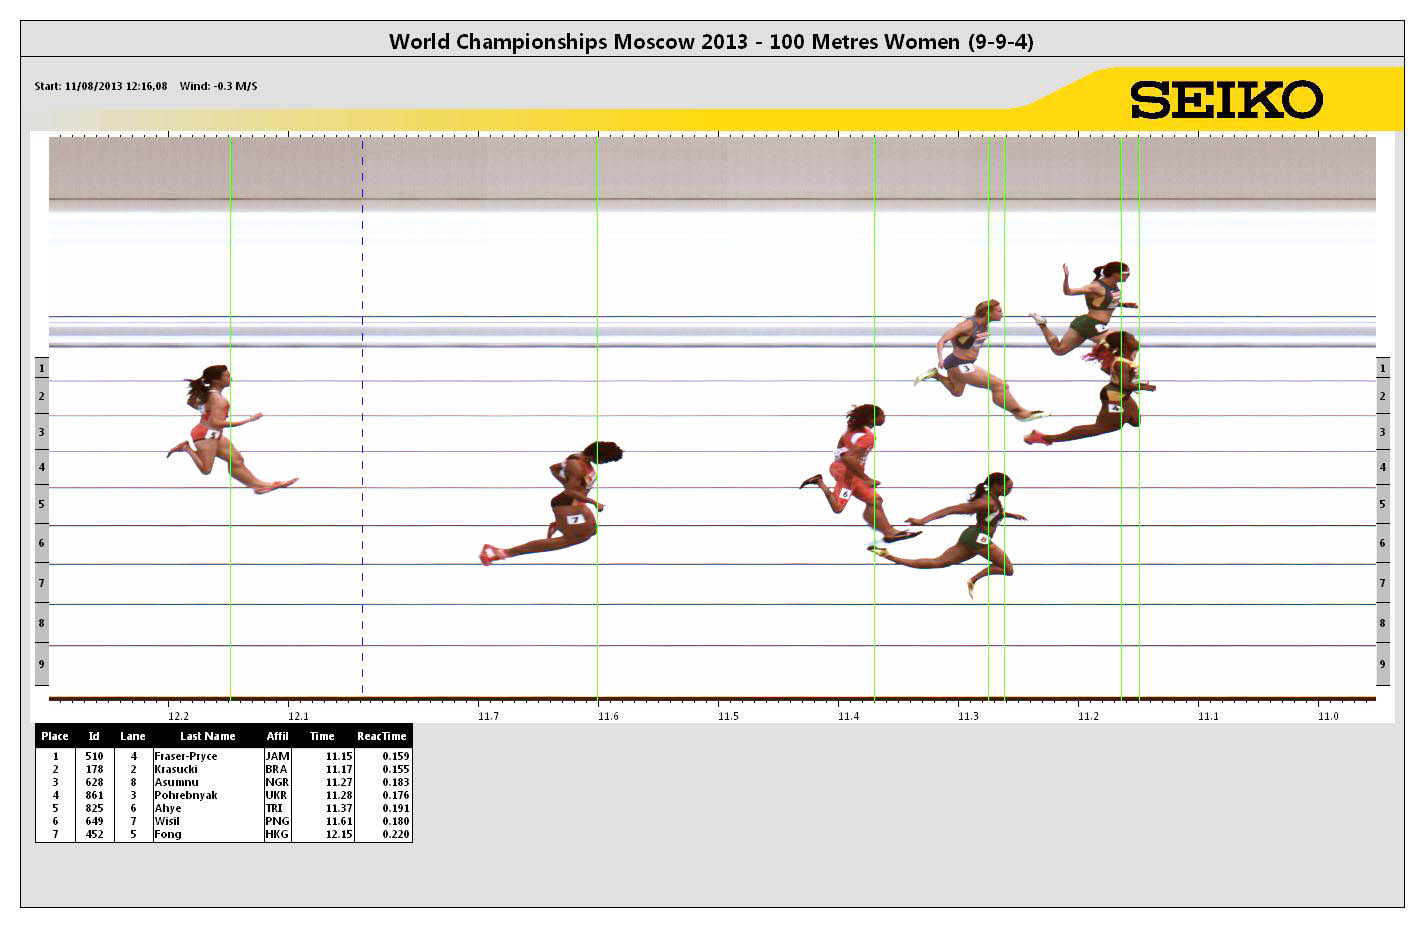The width and height of the screenshot is (1425, 928).
Task: Click the HKG affiliation cell
Action: coord(277,834)
